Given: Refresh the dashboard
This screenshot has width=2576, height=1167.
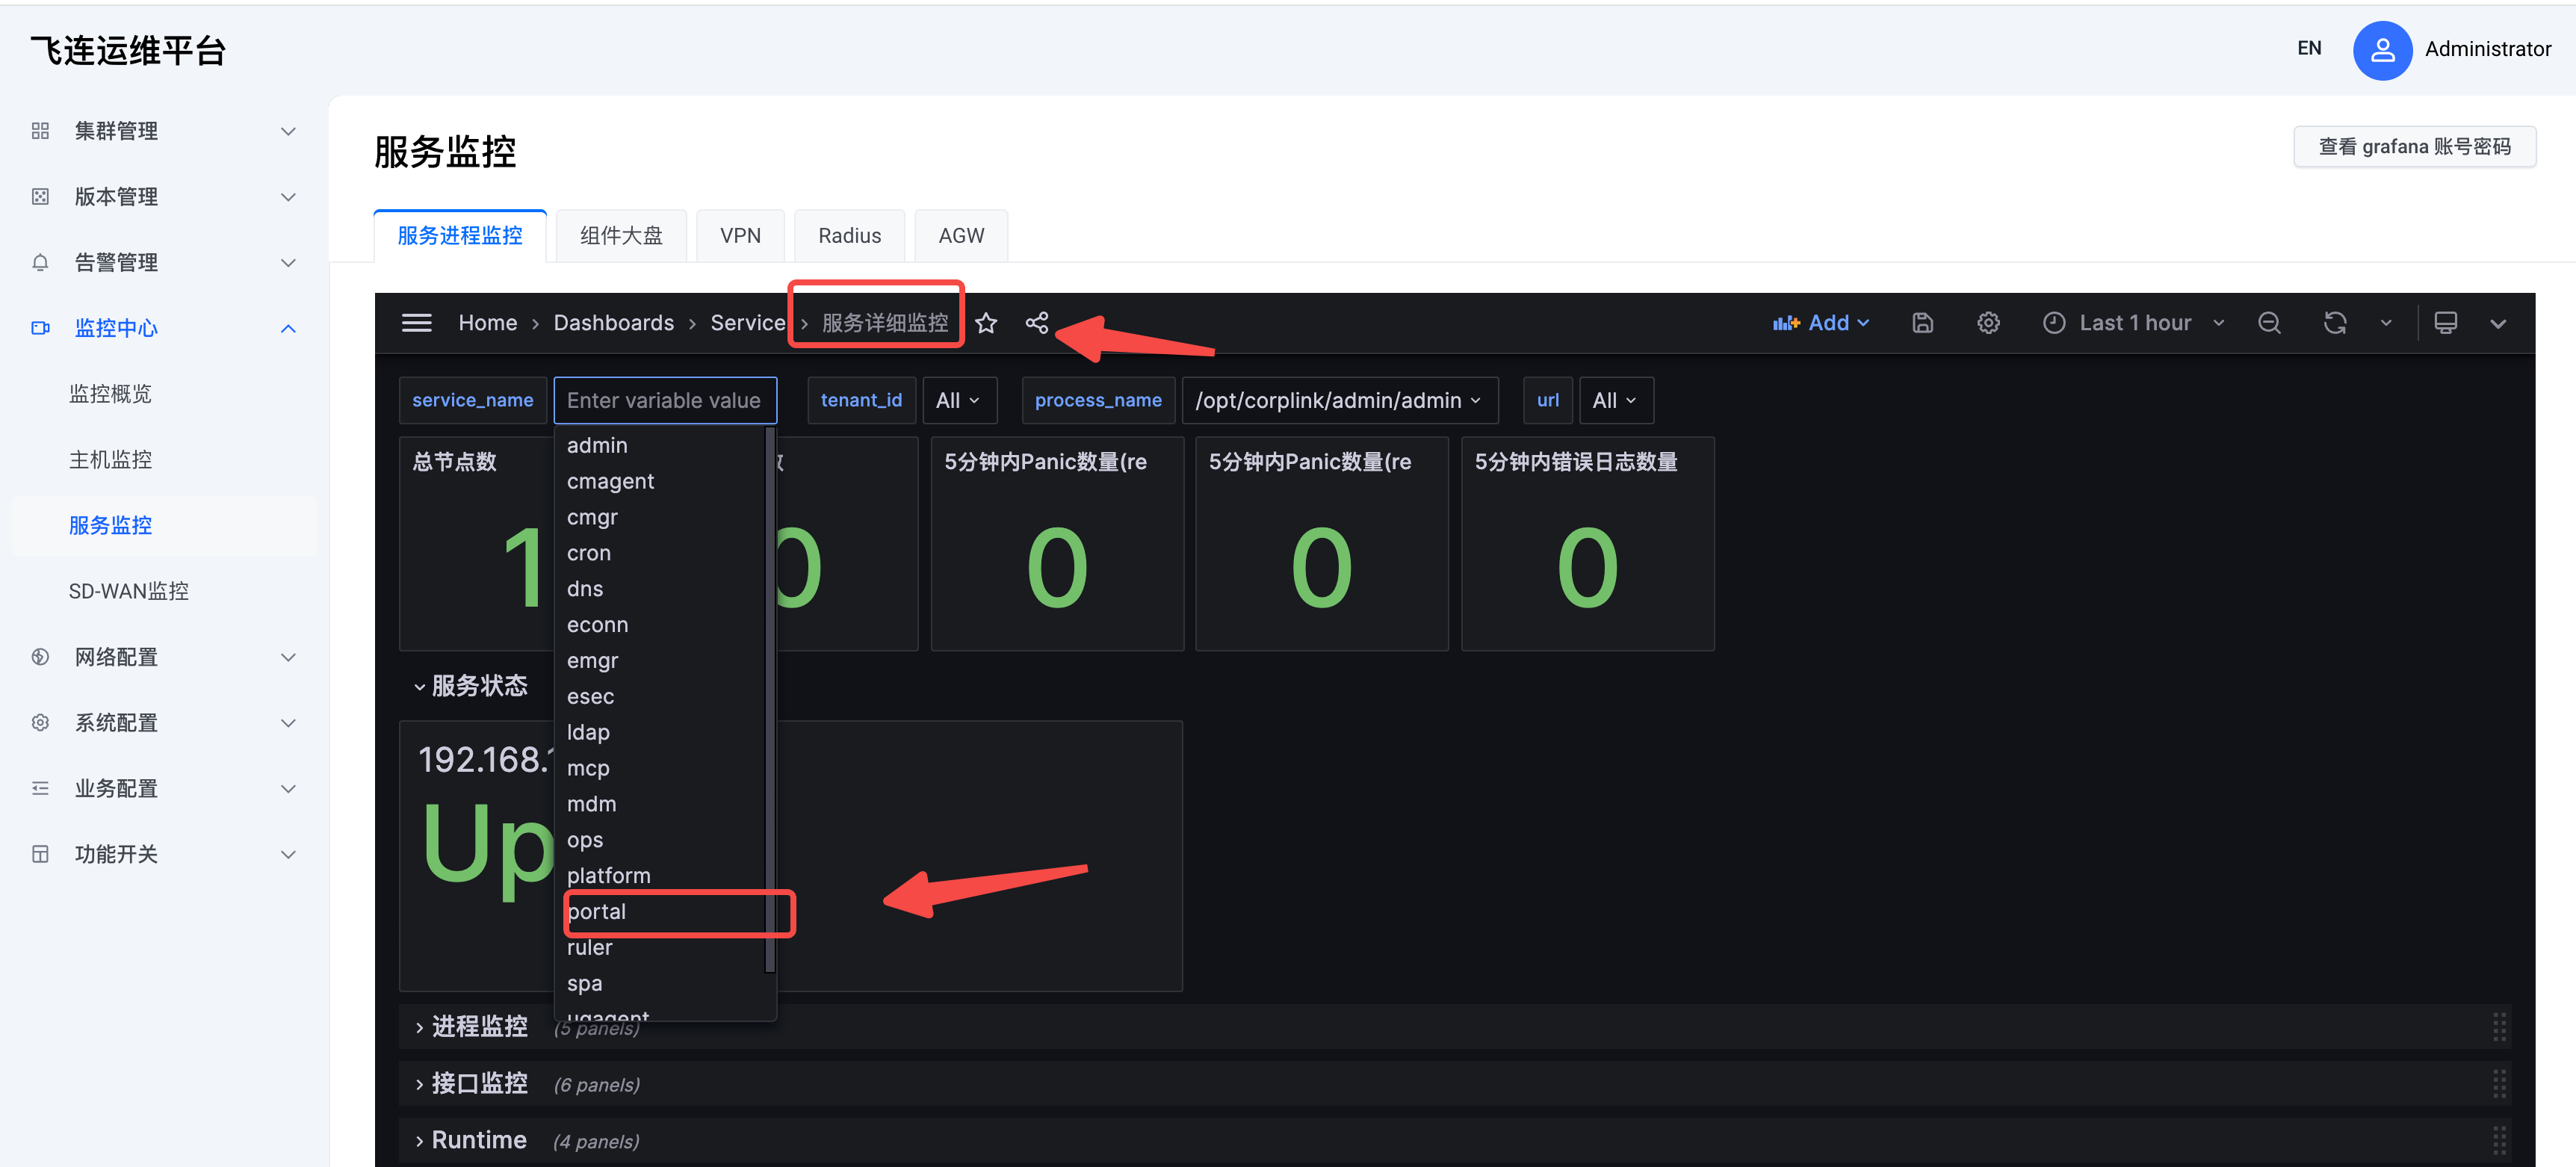Looking at the screenshot, I should pos(2335,323).
